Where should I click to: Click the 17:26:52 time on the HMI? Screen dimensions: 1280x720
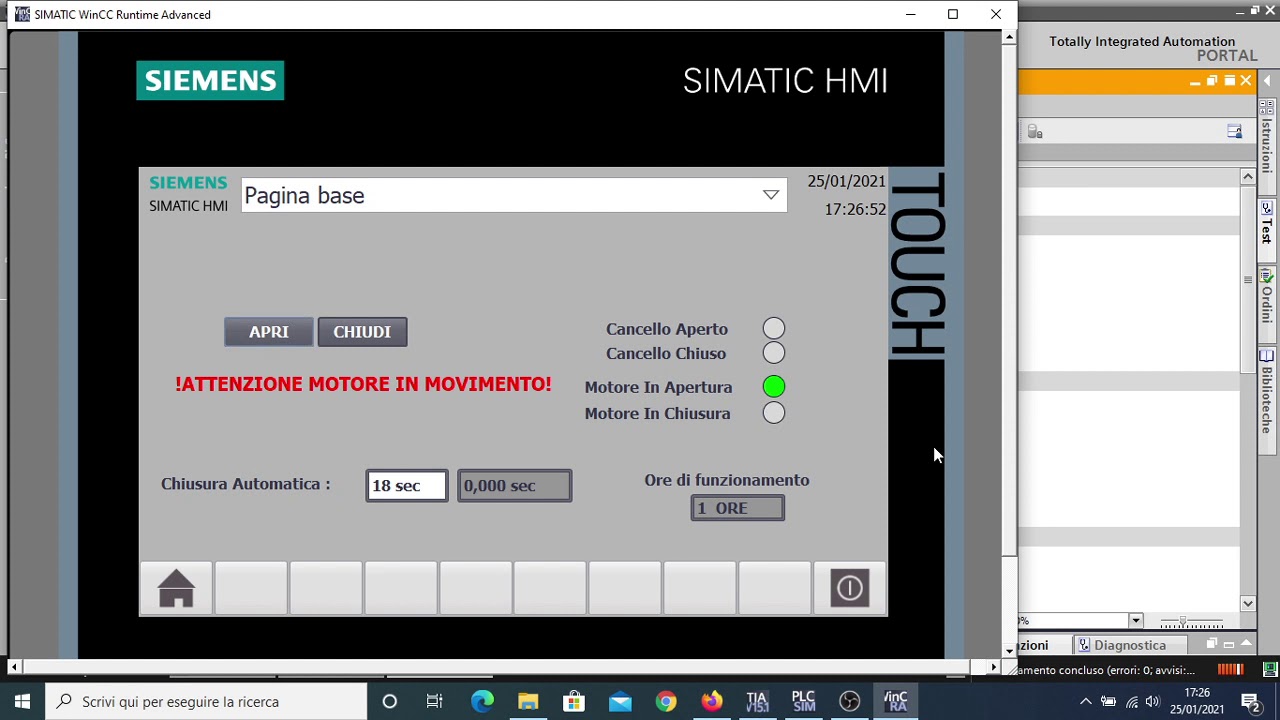tap(855, 209)
